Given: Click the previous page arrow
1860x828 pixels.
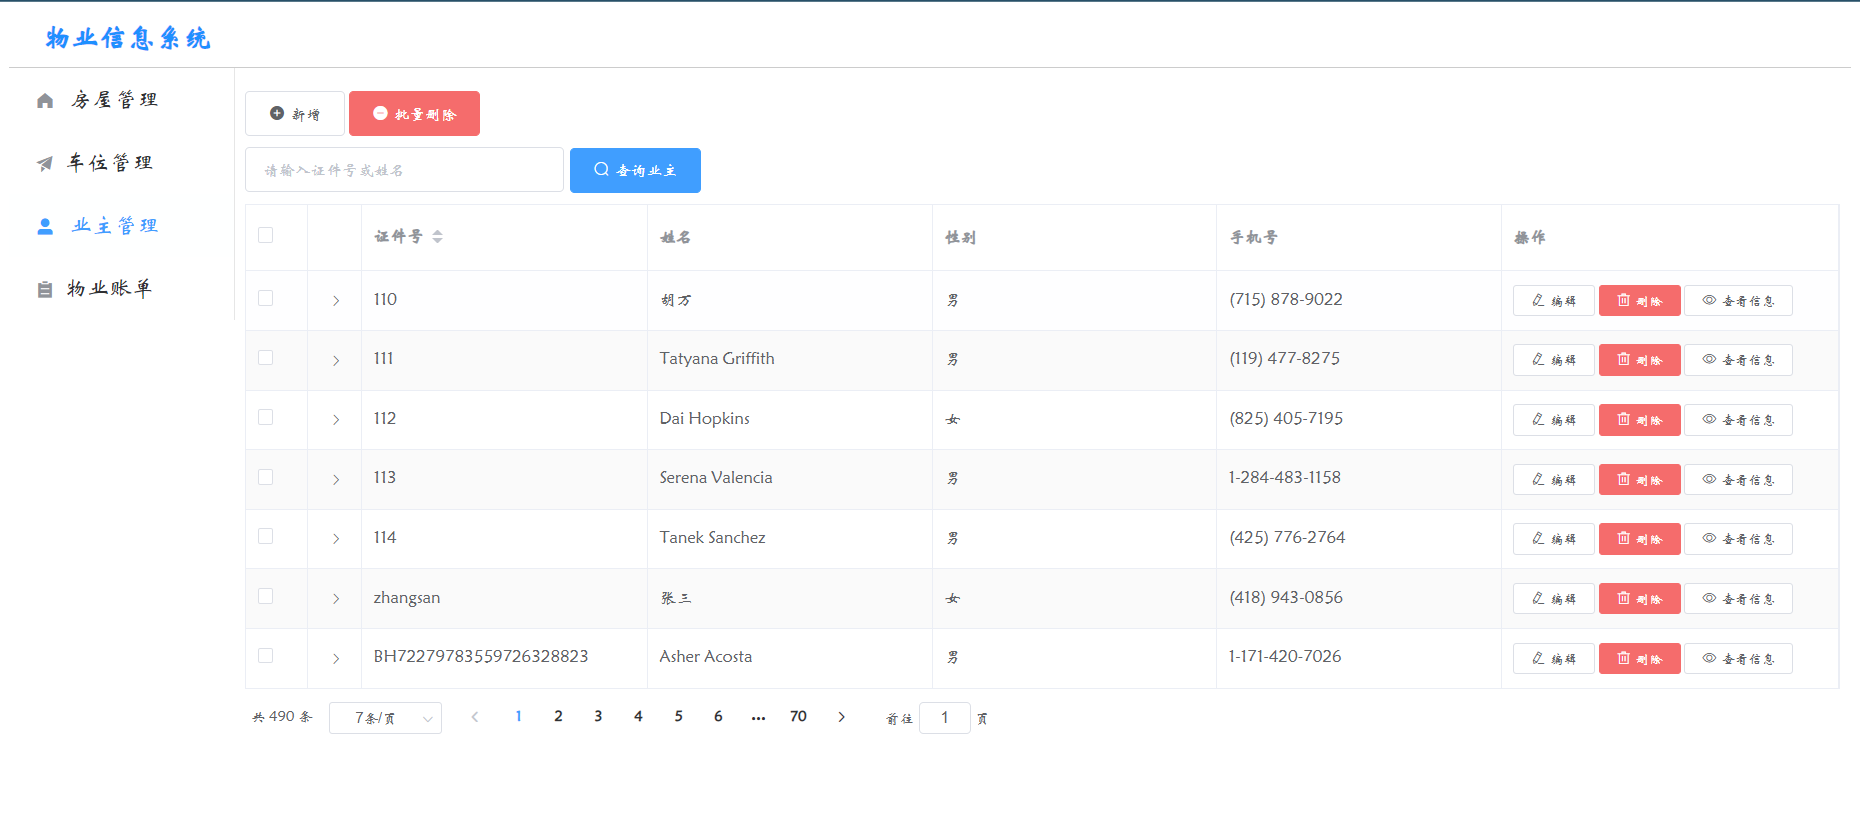Looking at the screenshot, I should pos(475,717).
